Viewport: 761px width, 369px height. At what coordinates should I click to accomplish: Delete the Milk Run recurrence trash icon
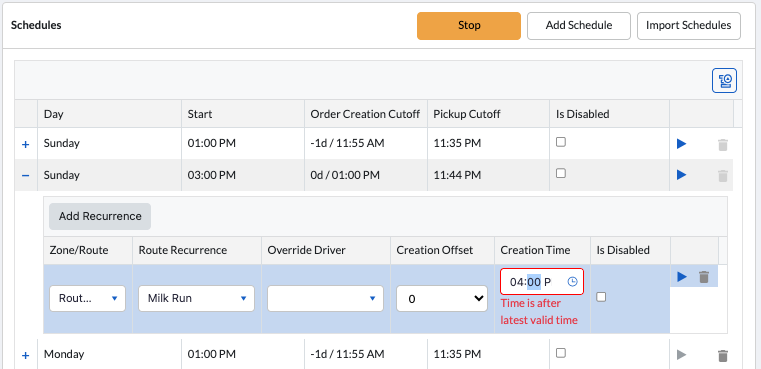click(704, 277)
